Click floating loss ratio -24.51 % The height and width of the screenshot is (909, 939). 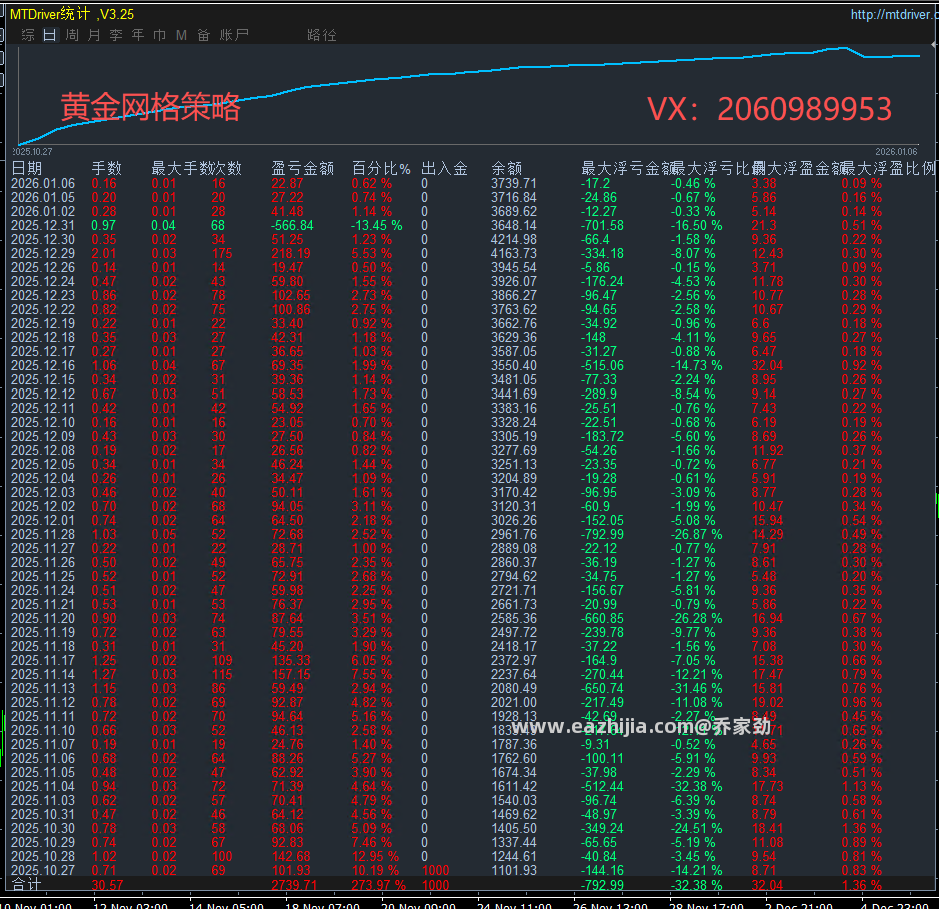[696, 828]
